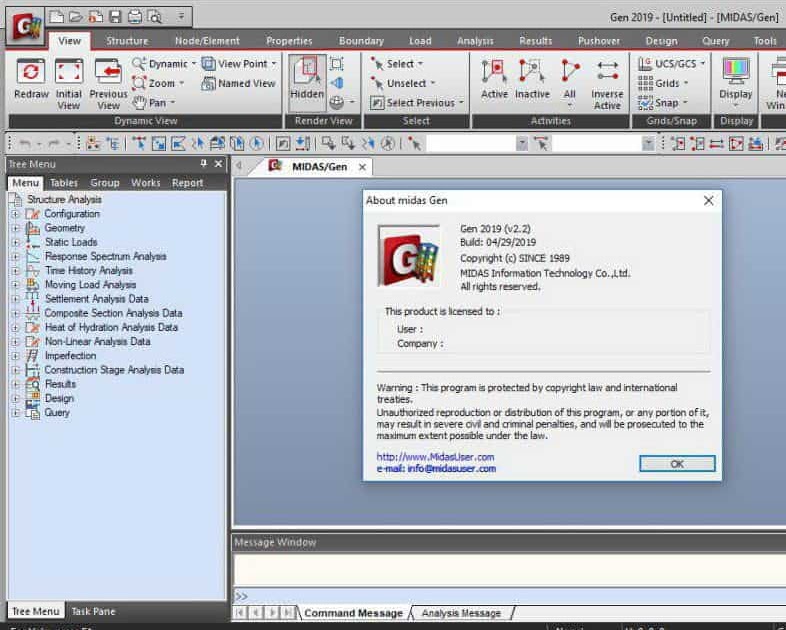Viewport: 786px width, 630px height.
Task: Select Construction Stage Analysis Data item
Action: [x=114, y=370]
